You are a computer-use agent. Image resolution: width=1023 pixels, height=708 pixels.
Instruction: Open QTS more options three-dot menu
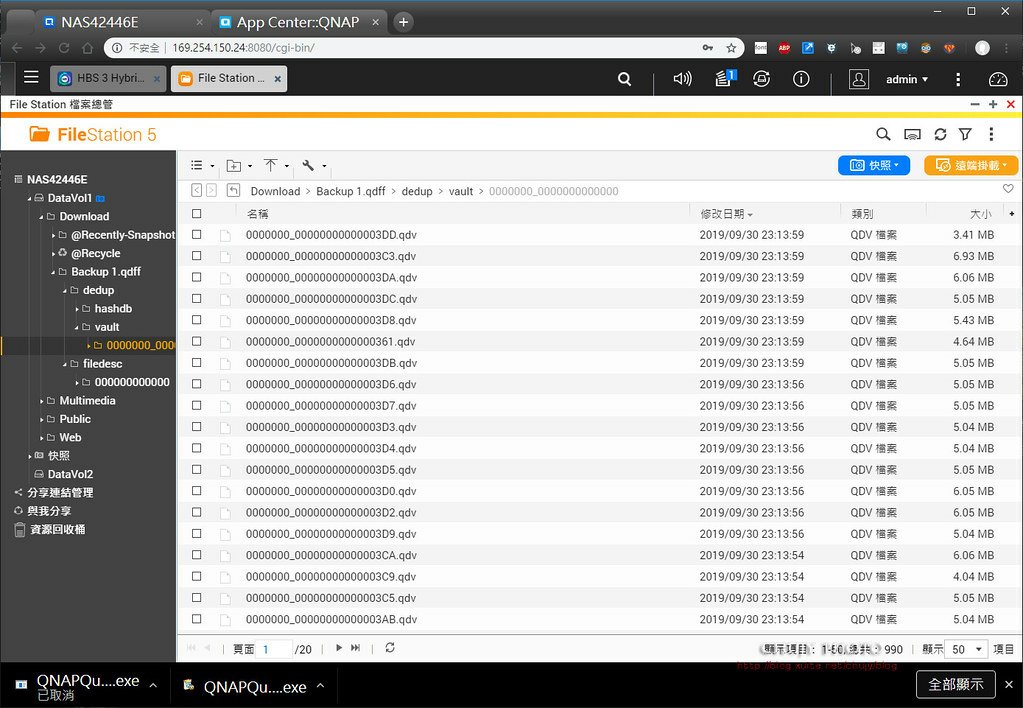[x=958, y=79]
